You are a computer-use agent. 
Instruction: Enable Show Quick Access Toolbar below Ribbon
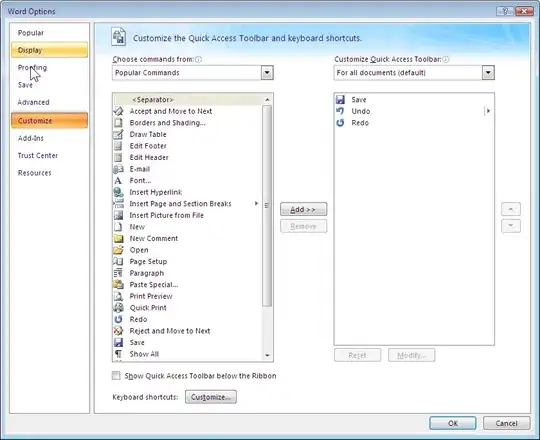tap(116, 375)
